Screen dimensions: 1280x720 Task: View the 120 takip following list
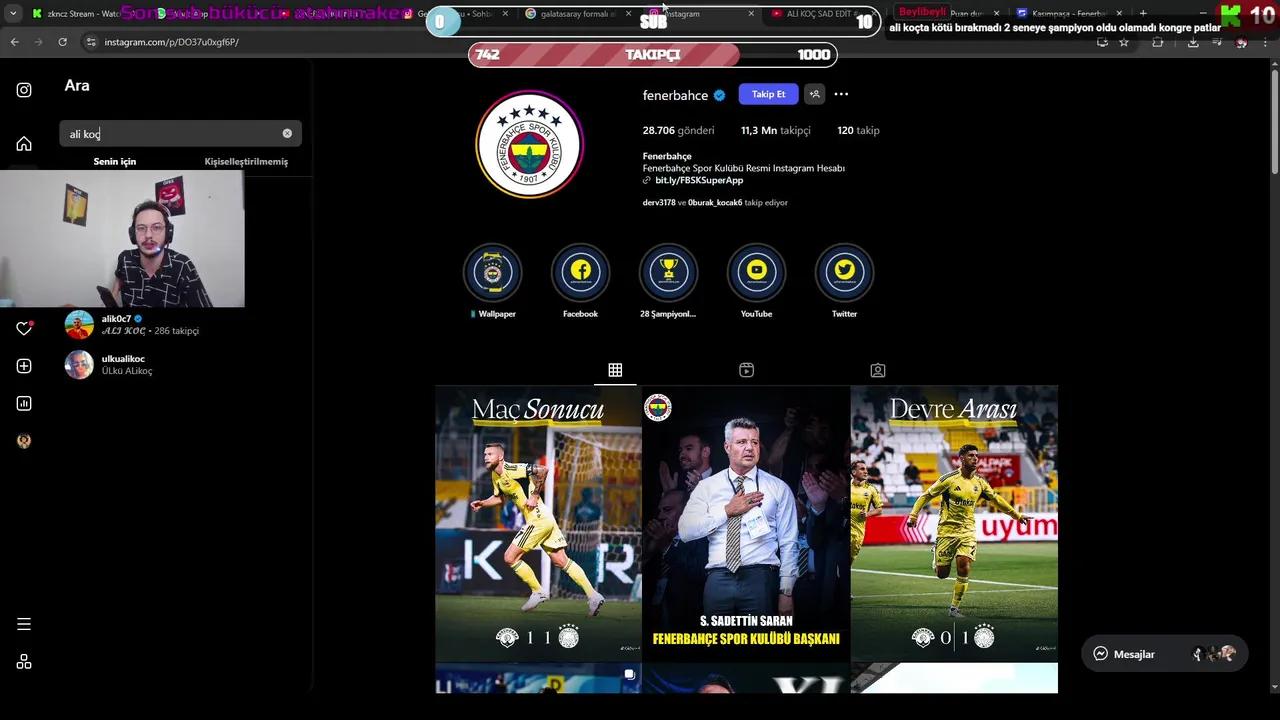coord(858,130)
